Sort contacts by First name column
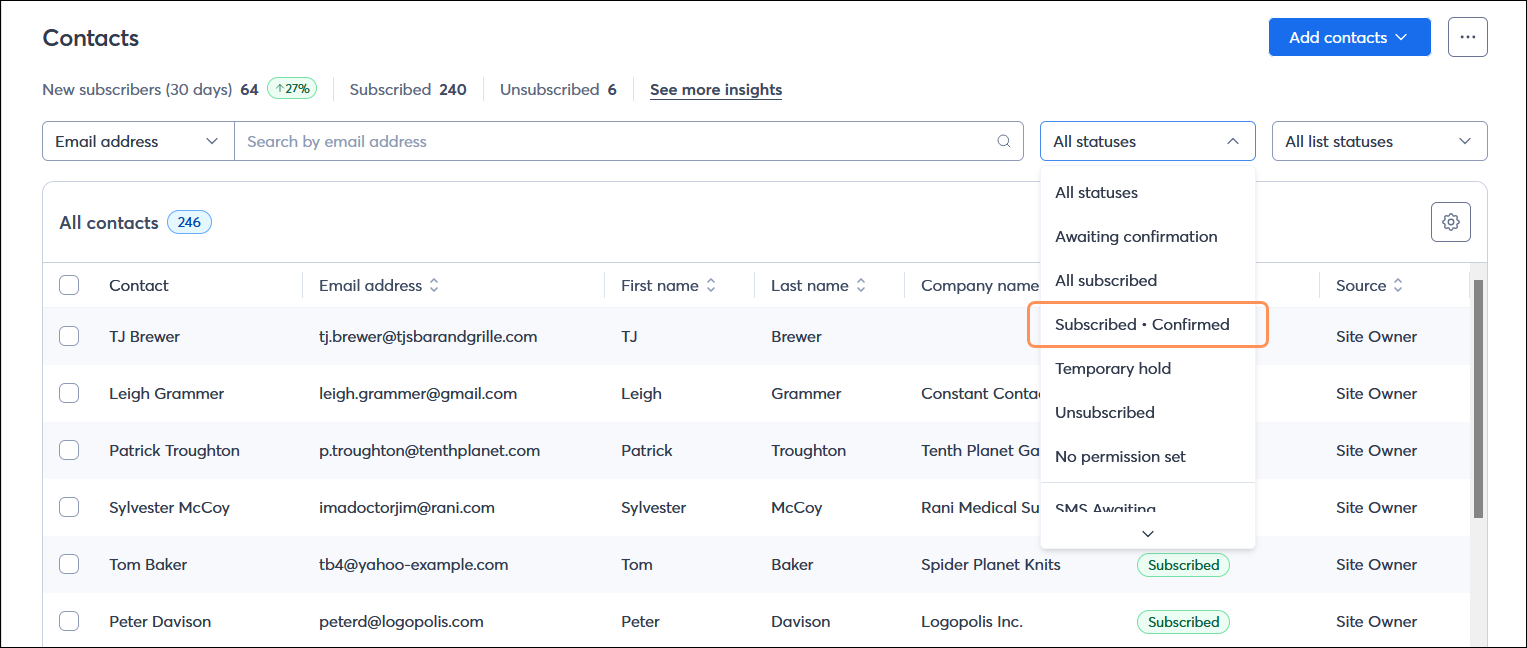Screen dimensions: 1527x648 [710, 285]
